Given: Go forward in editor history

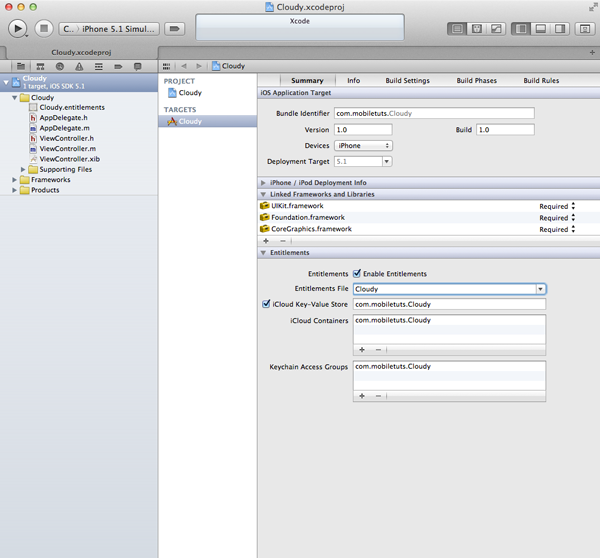Looking at the screenshot, I should 199,66.
